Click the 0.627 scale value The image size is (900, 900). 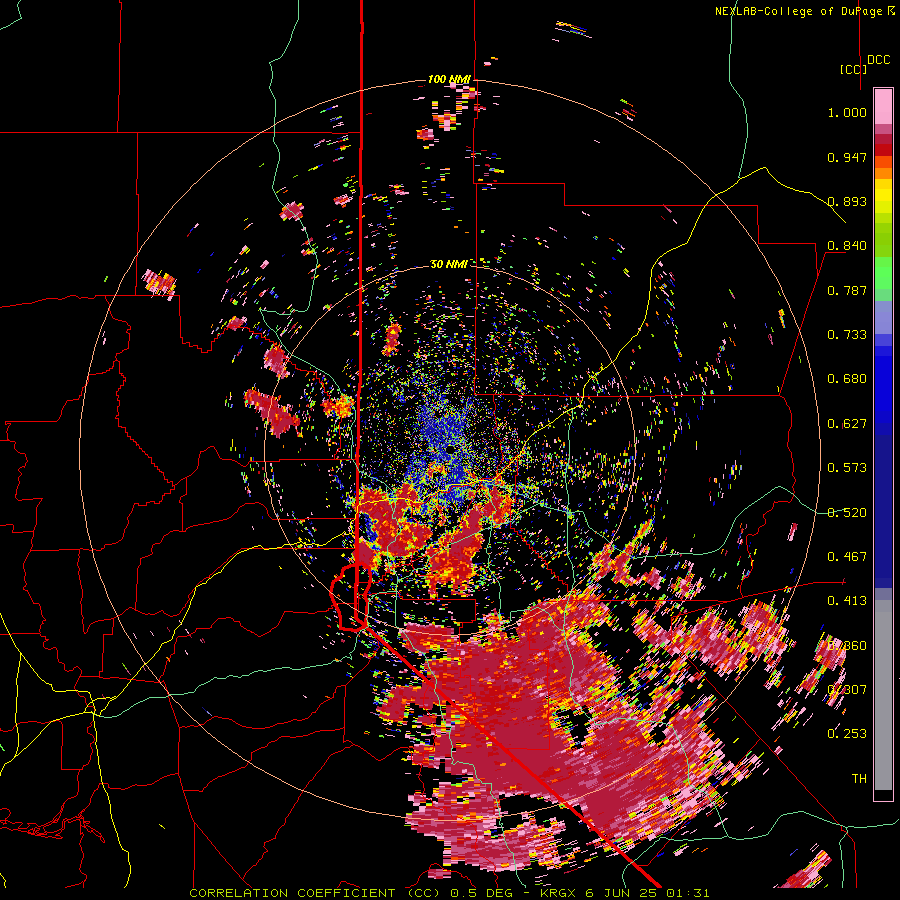click(847, 424)
